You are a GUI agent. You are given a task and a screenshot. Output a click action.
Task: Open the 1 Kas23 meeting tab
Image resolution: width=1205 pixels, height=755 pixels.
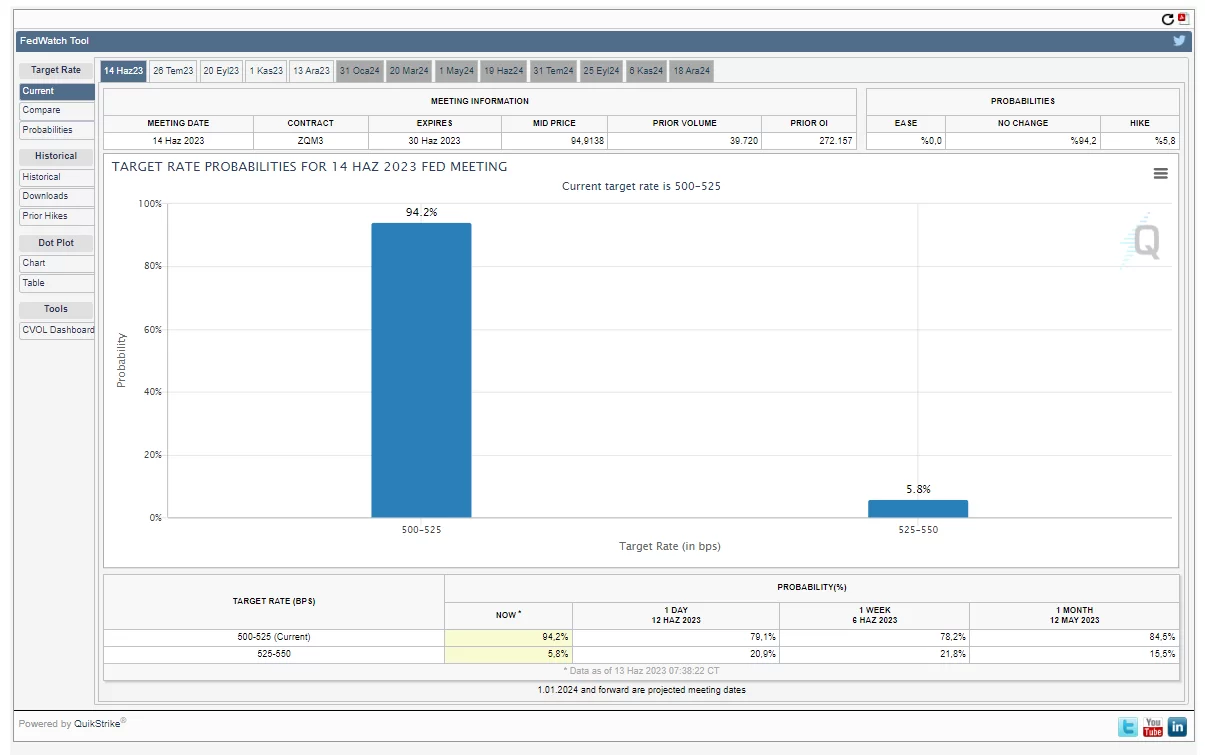click(x=266, y=71)
